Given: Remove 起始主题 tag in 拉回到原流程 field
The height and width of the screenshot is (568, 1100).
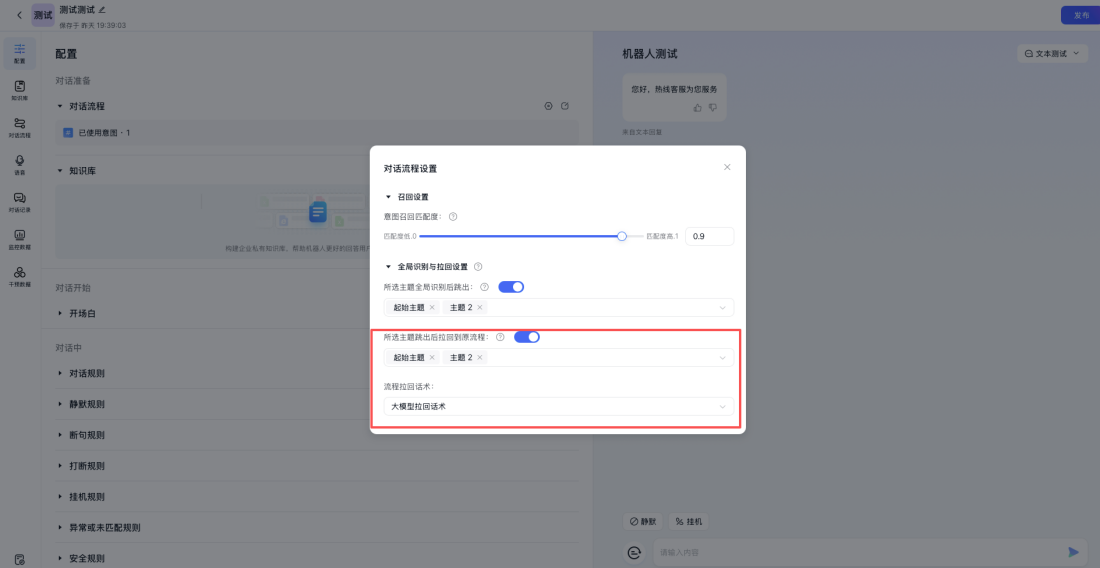Looking at the screenshot, I should [x=432, y=358].
